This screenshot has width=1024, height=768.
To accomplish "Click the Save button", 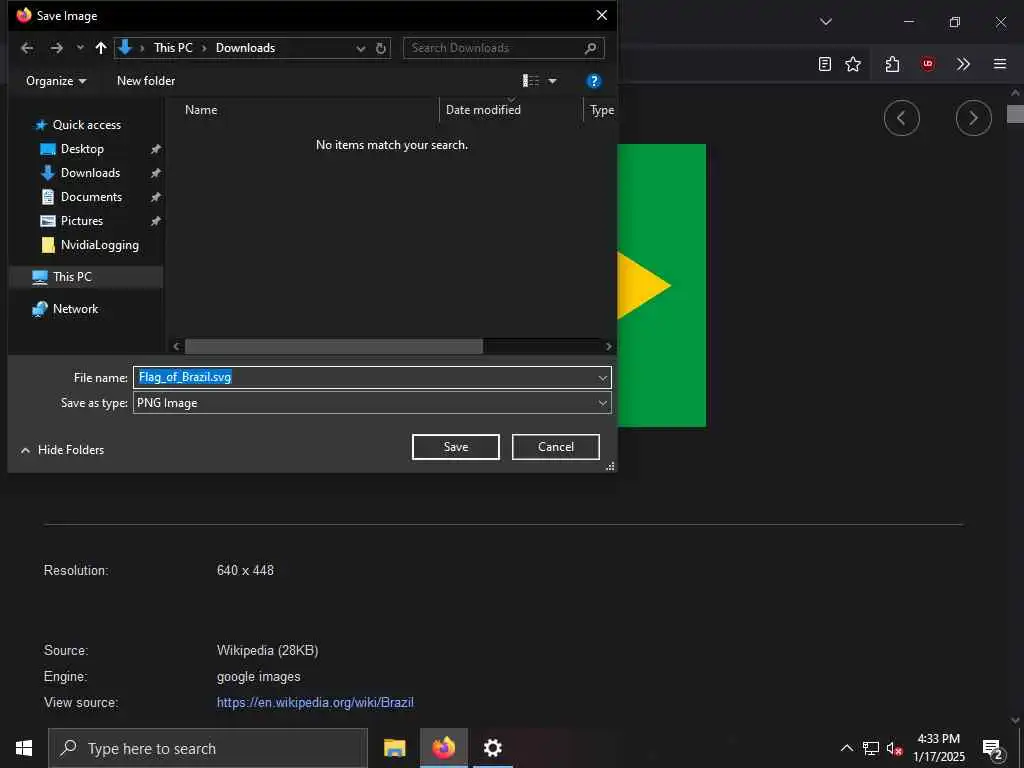I will click(x=456, y=447).
